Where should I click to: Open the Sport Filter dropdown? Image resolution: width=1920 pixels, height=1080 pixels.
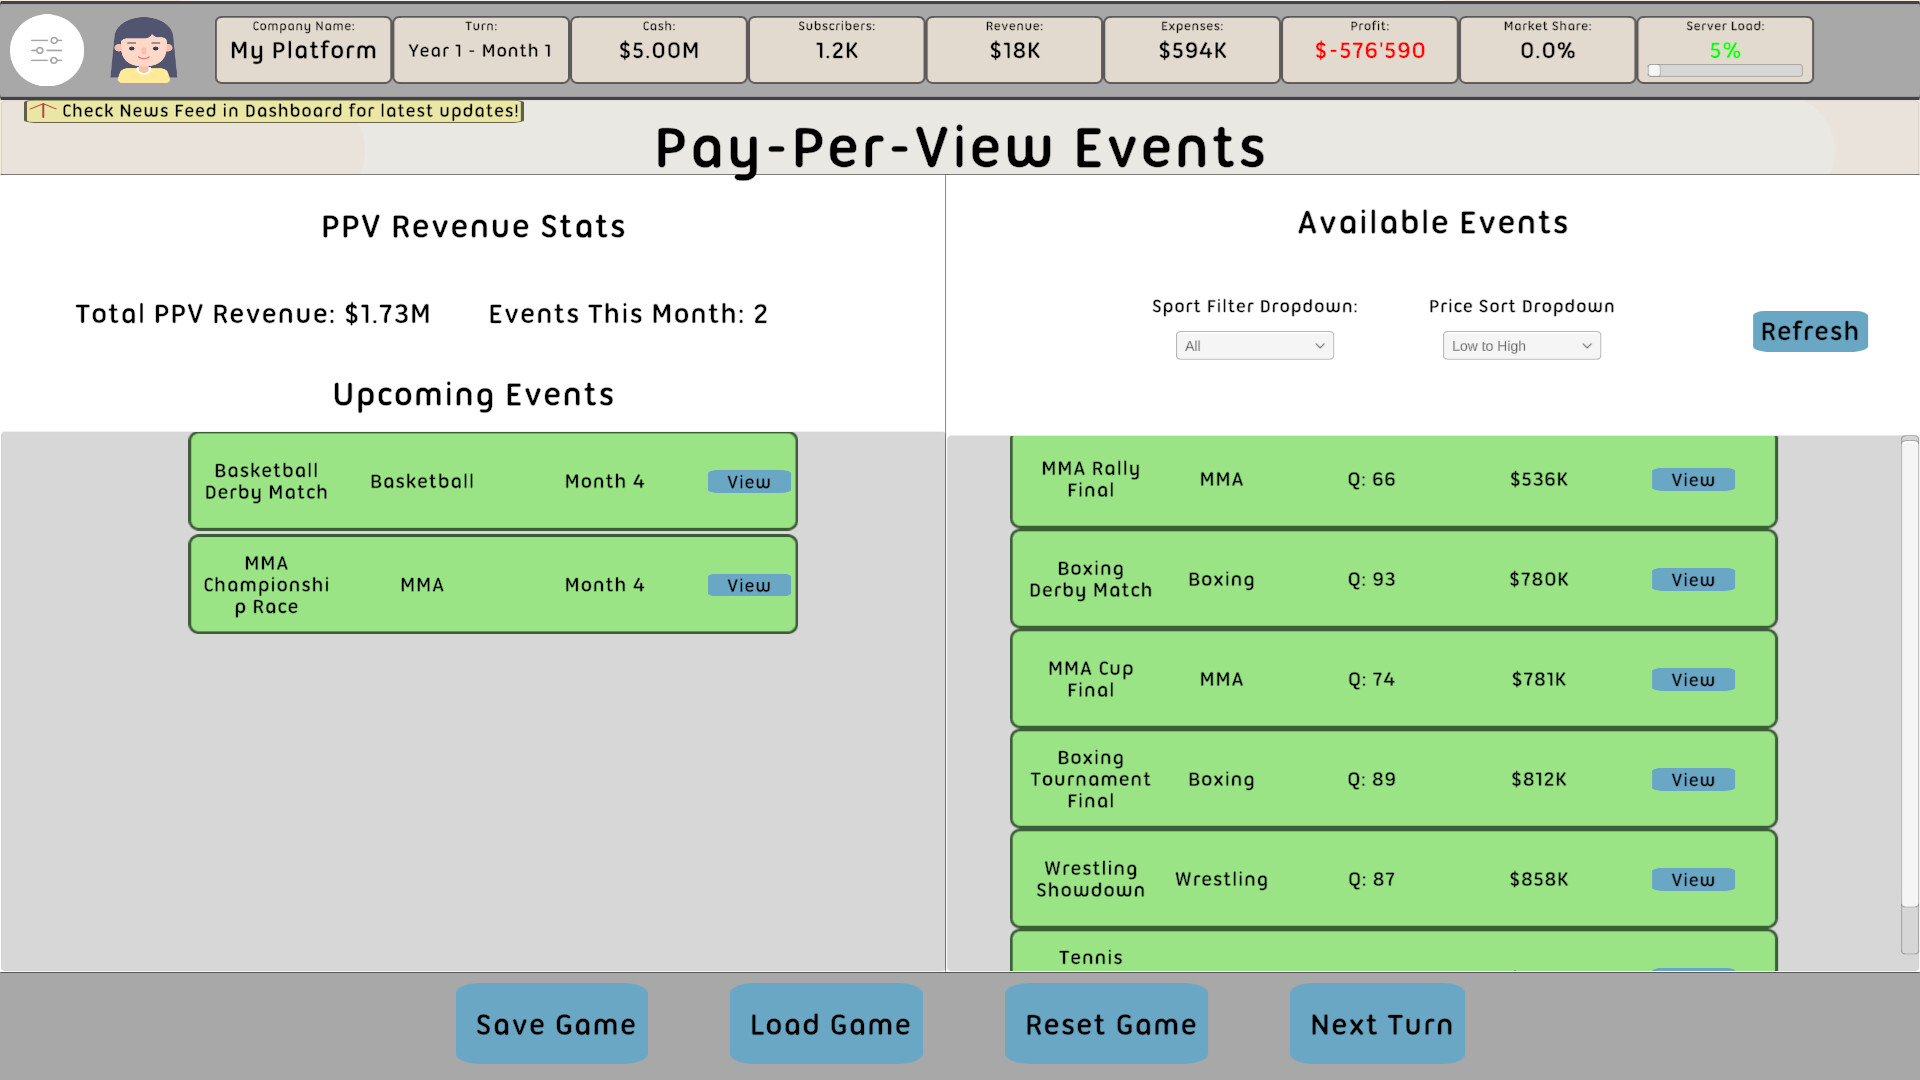(x=1254, y=345)
